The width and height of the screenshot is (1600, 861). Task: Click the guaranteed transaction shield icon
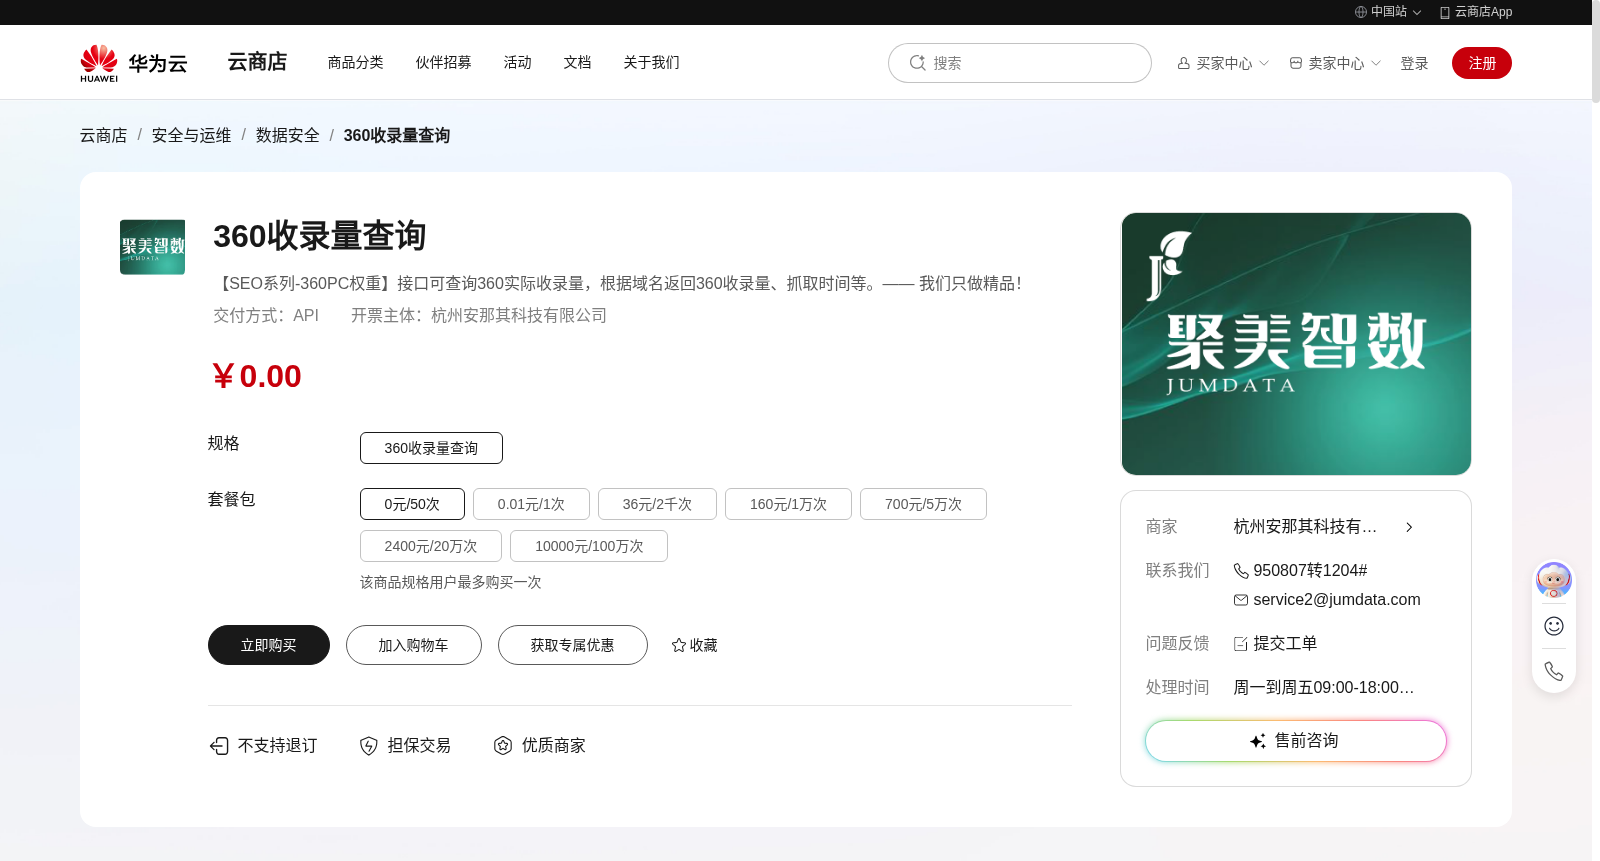click(369, 746)
